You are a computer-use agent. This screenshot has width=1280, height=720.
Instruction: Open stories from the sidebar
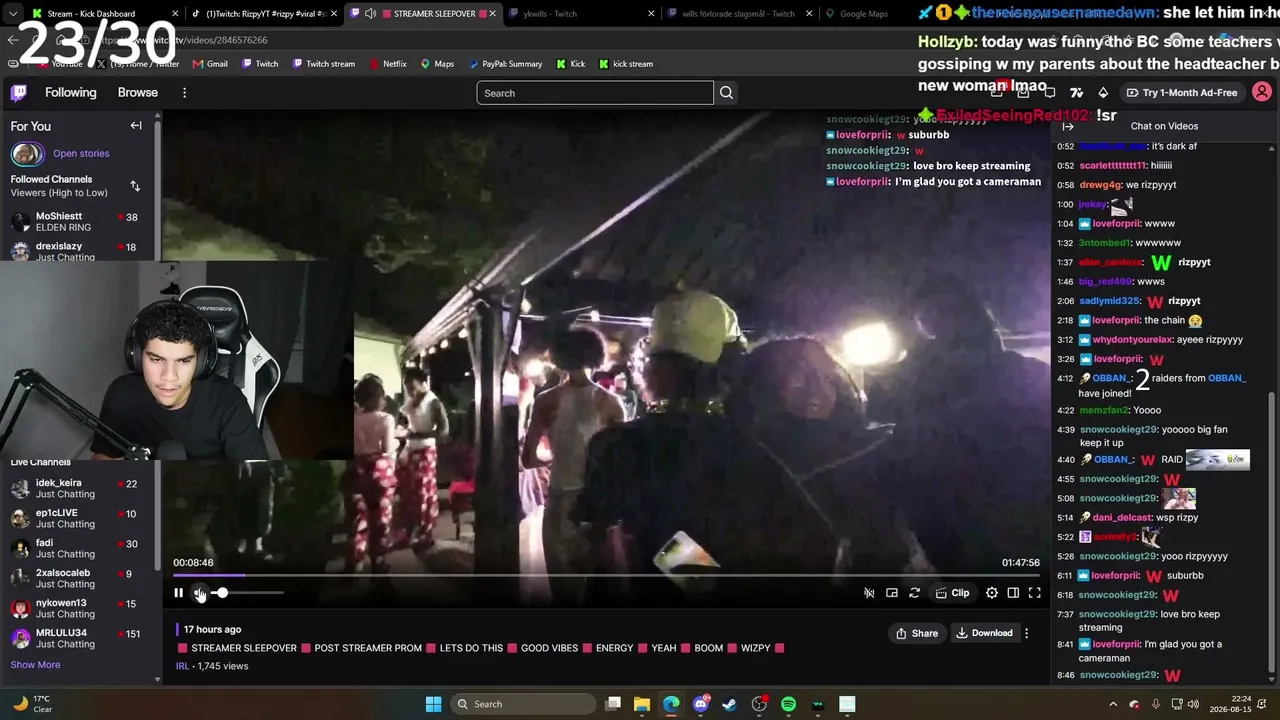[x=81, y=154]
